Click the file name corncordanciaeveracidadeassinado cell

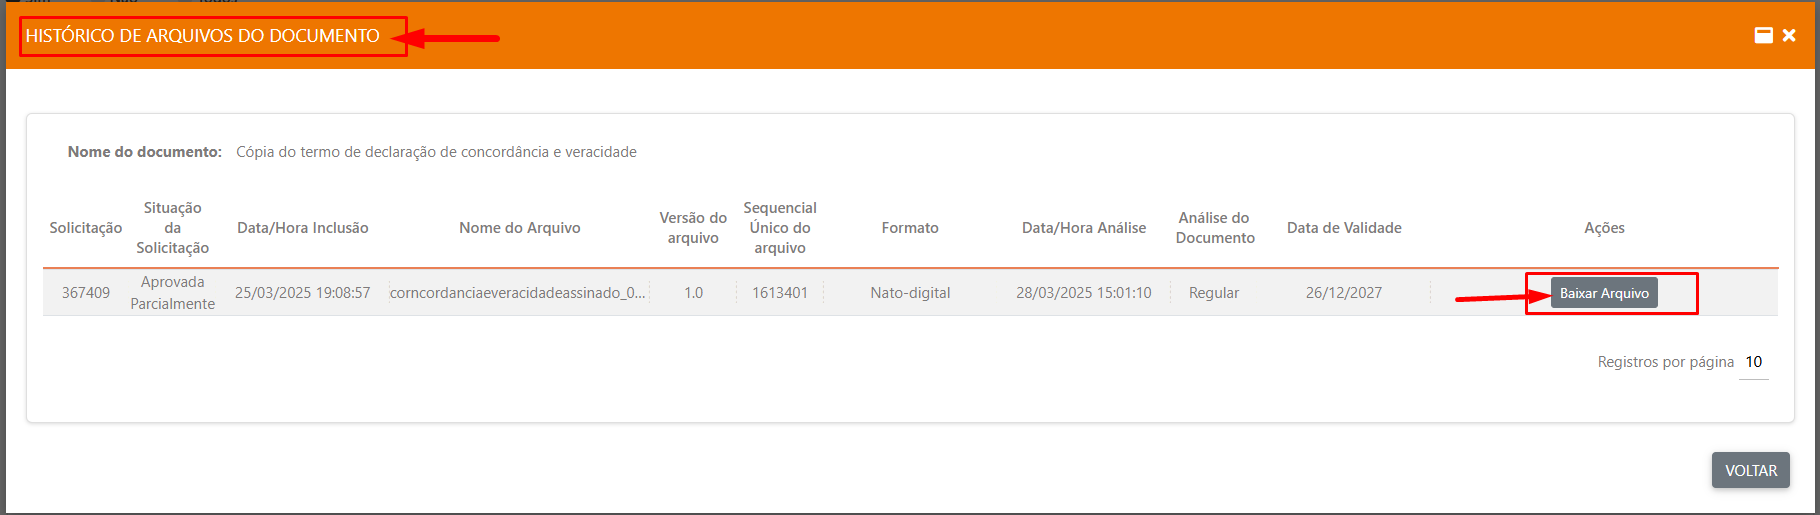[518, 293]
